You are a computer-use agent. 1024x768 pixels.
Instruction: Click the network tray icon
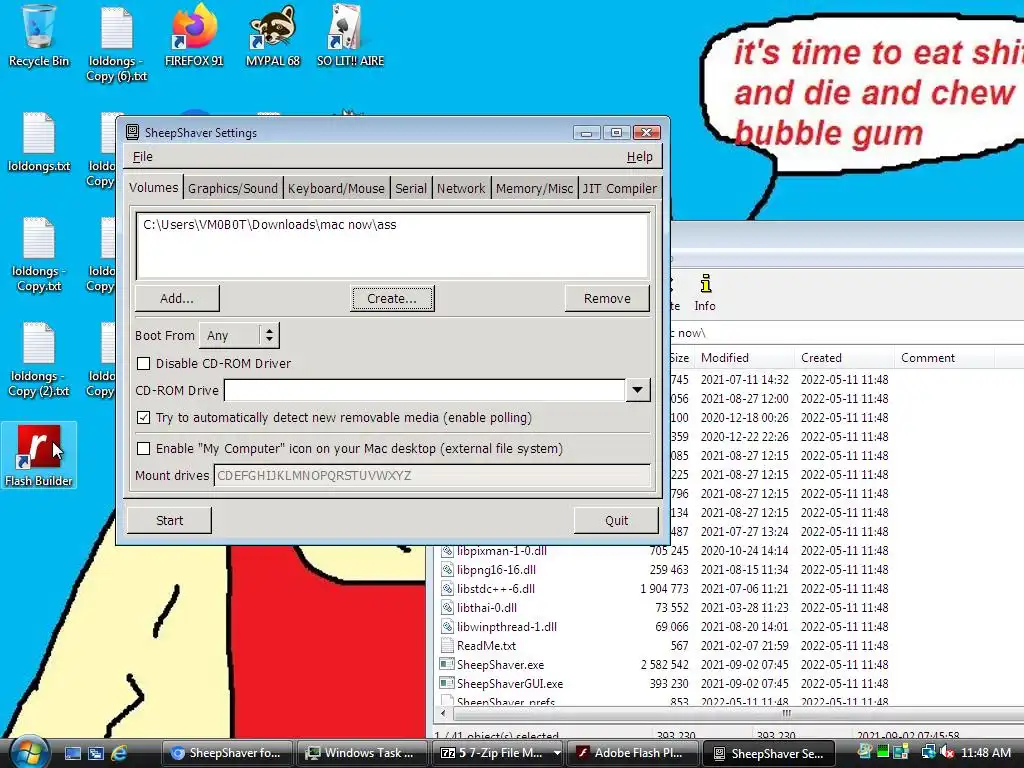pyautogui.click(x=928, y=752)
